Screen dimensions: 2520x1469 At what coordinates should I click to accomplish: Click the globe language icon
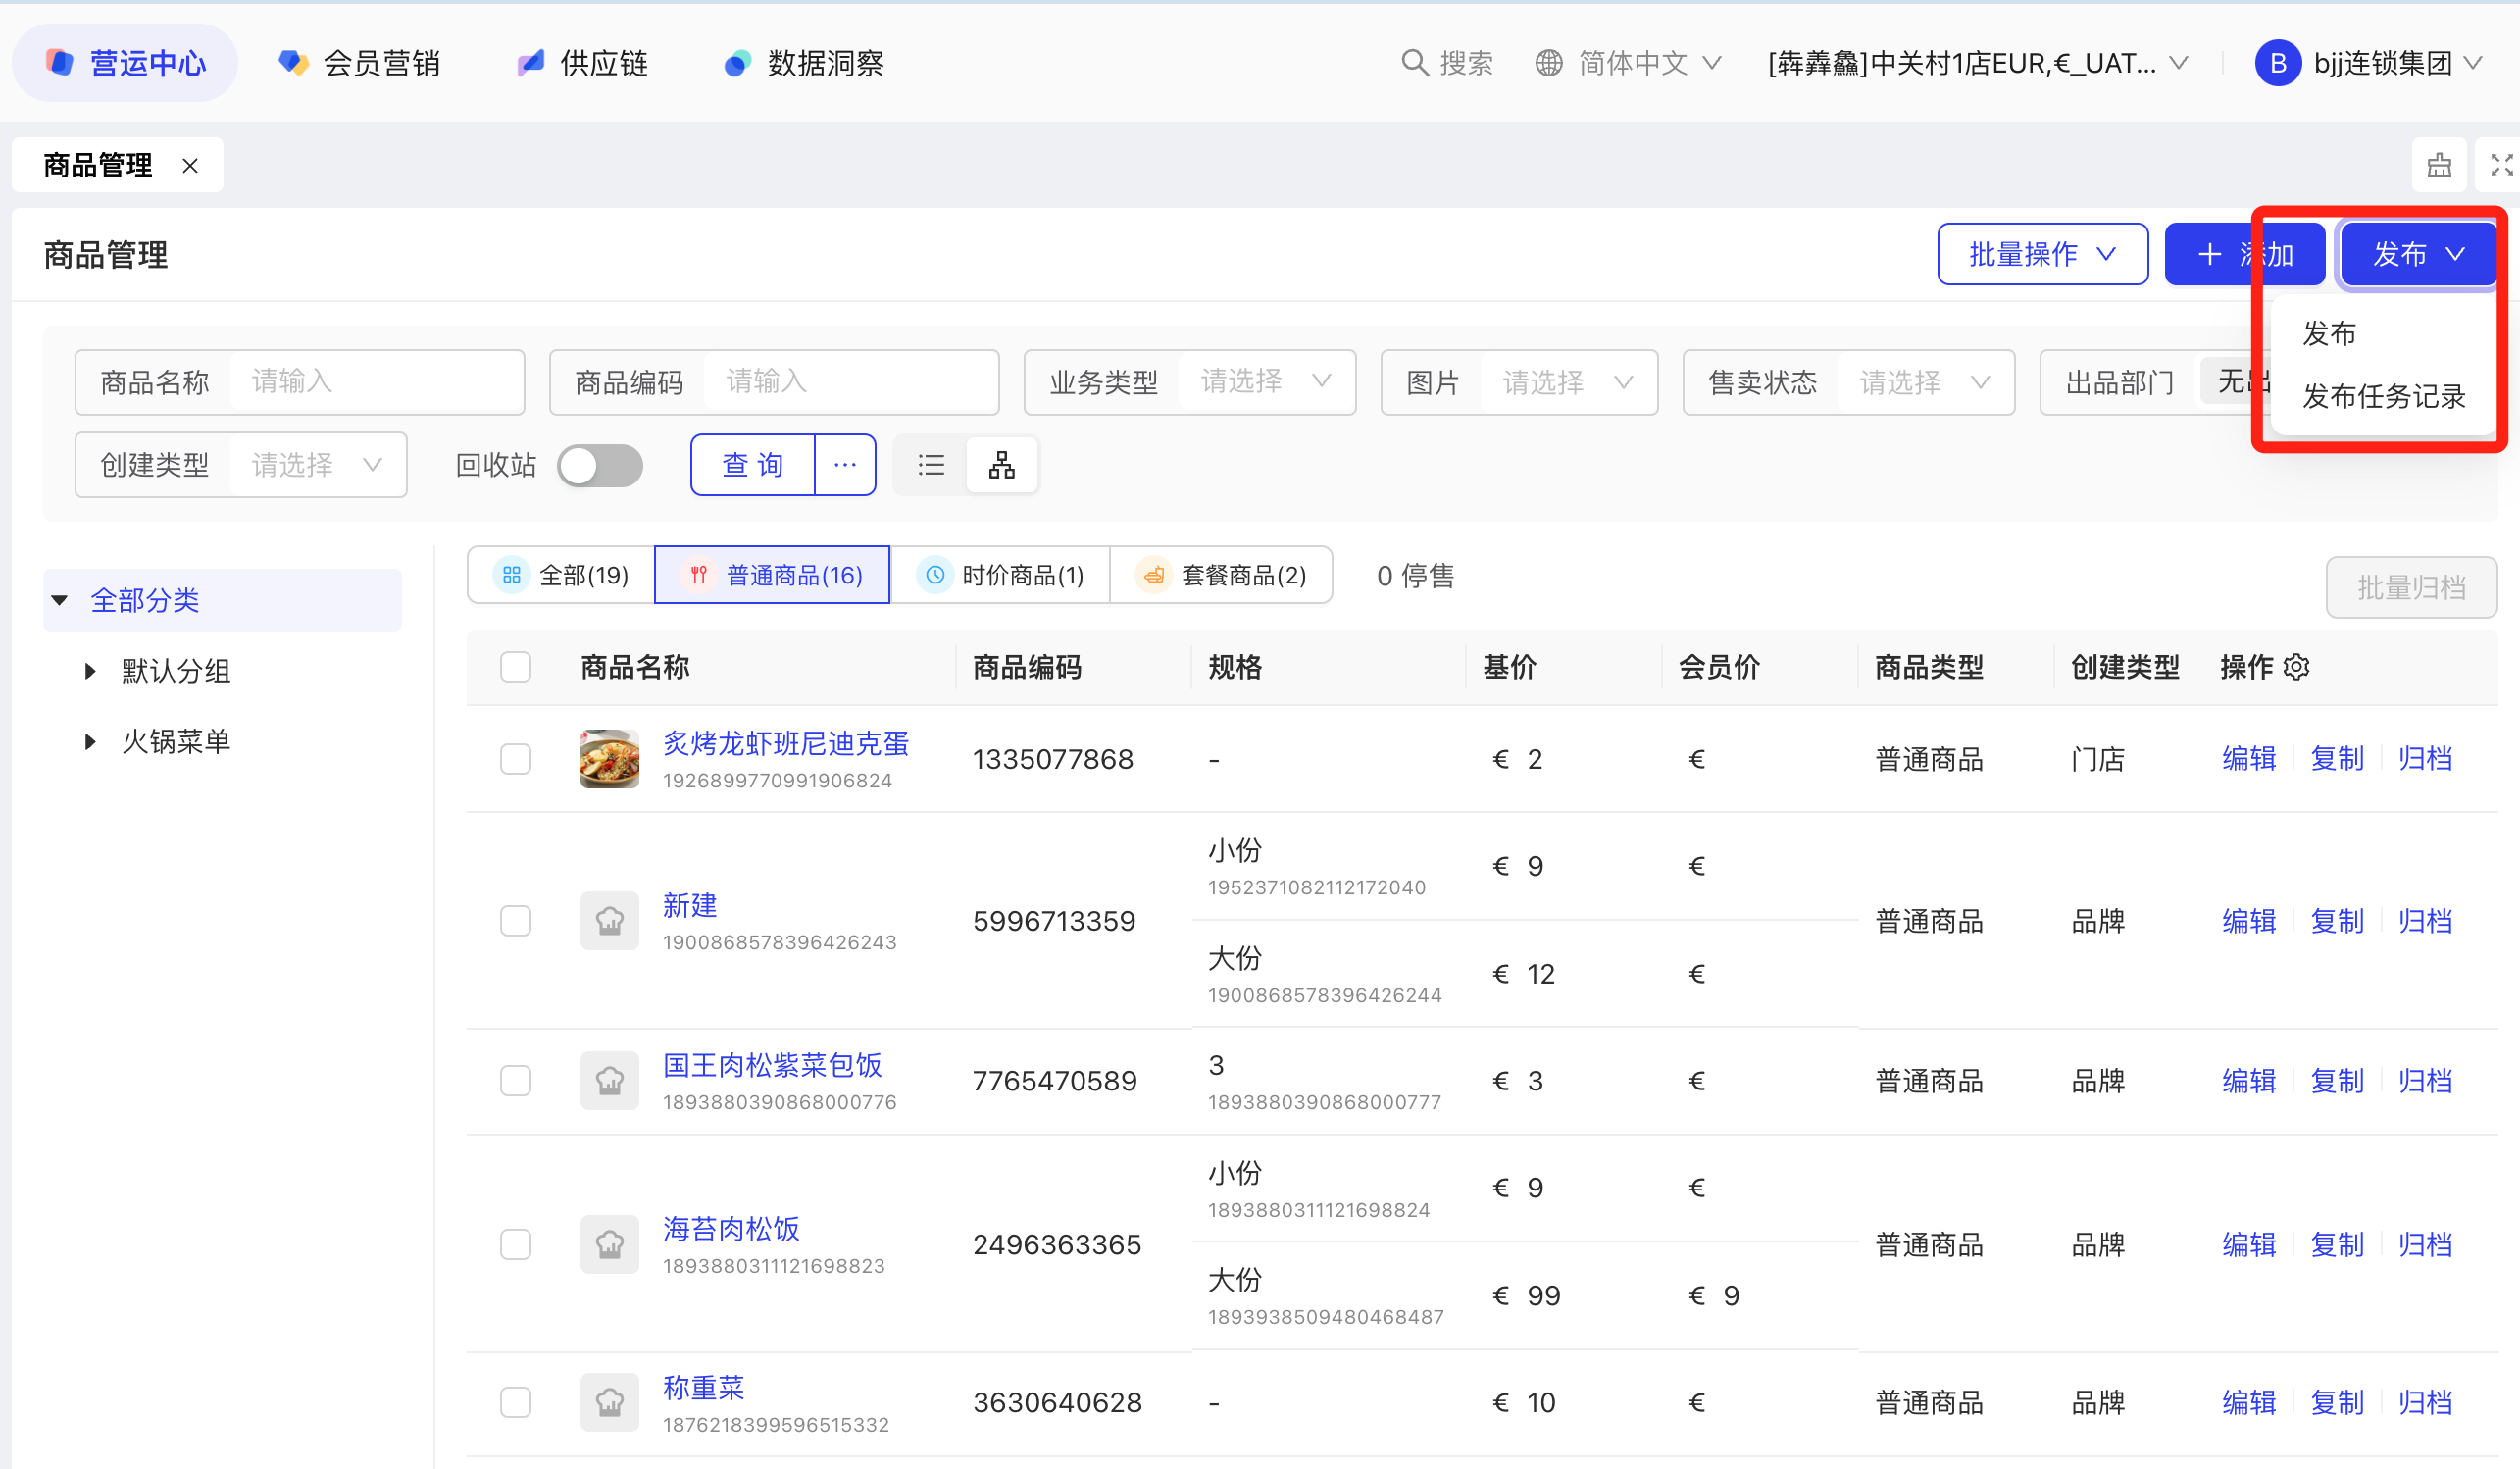coord(1548,63)
